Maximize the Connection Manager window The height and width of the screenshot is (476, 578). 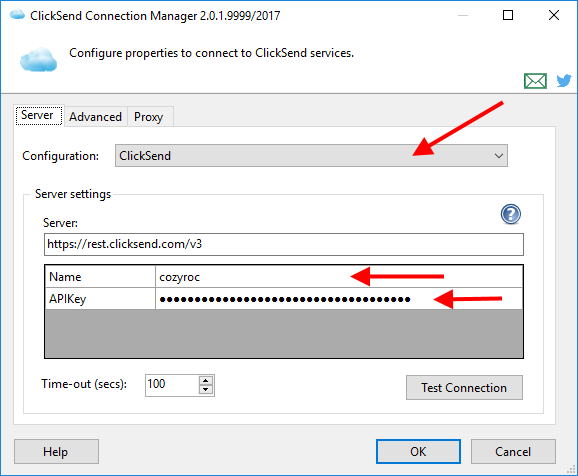click(x=508, y=15)
